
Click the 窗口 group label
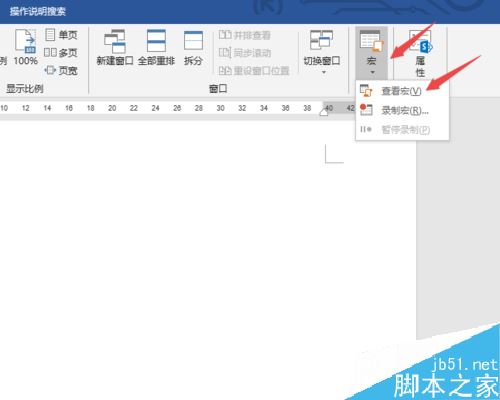coord(218,89)
